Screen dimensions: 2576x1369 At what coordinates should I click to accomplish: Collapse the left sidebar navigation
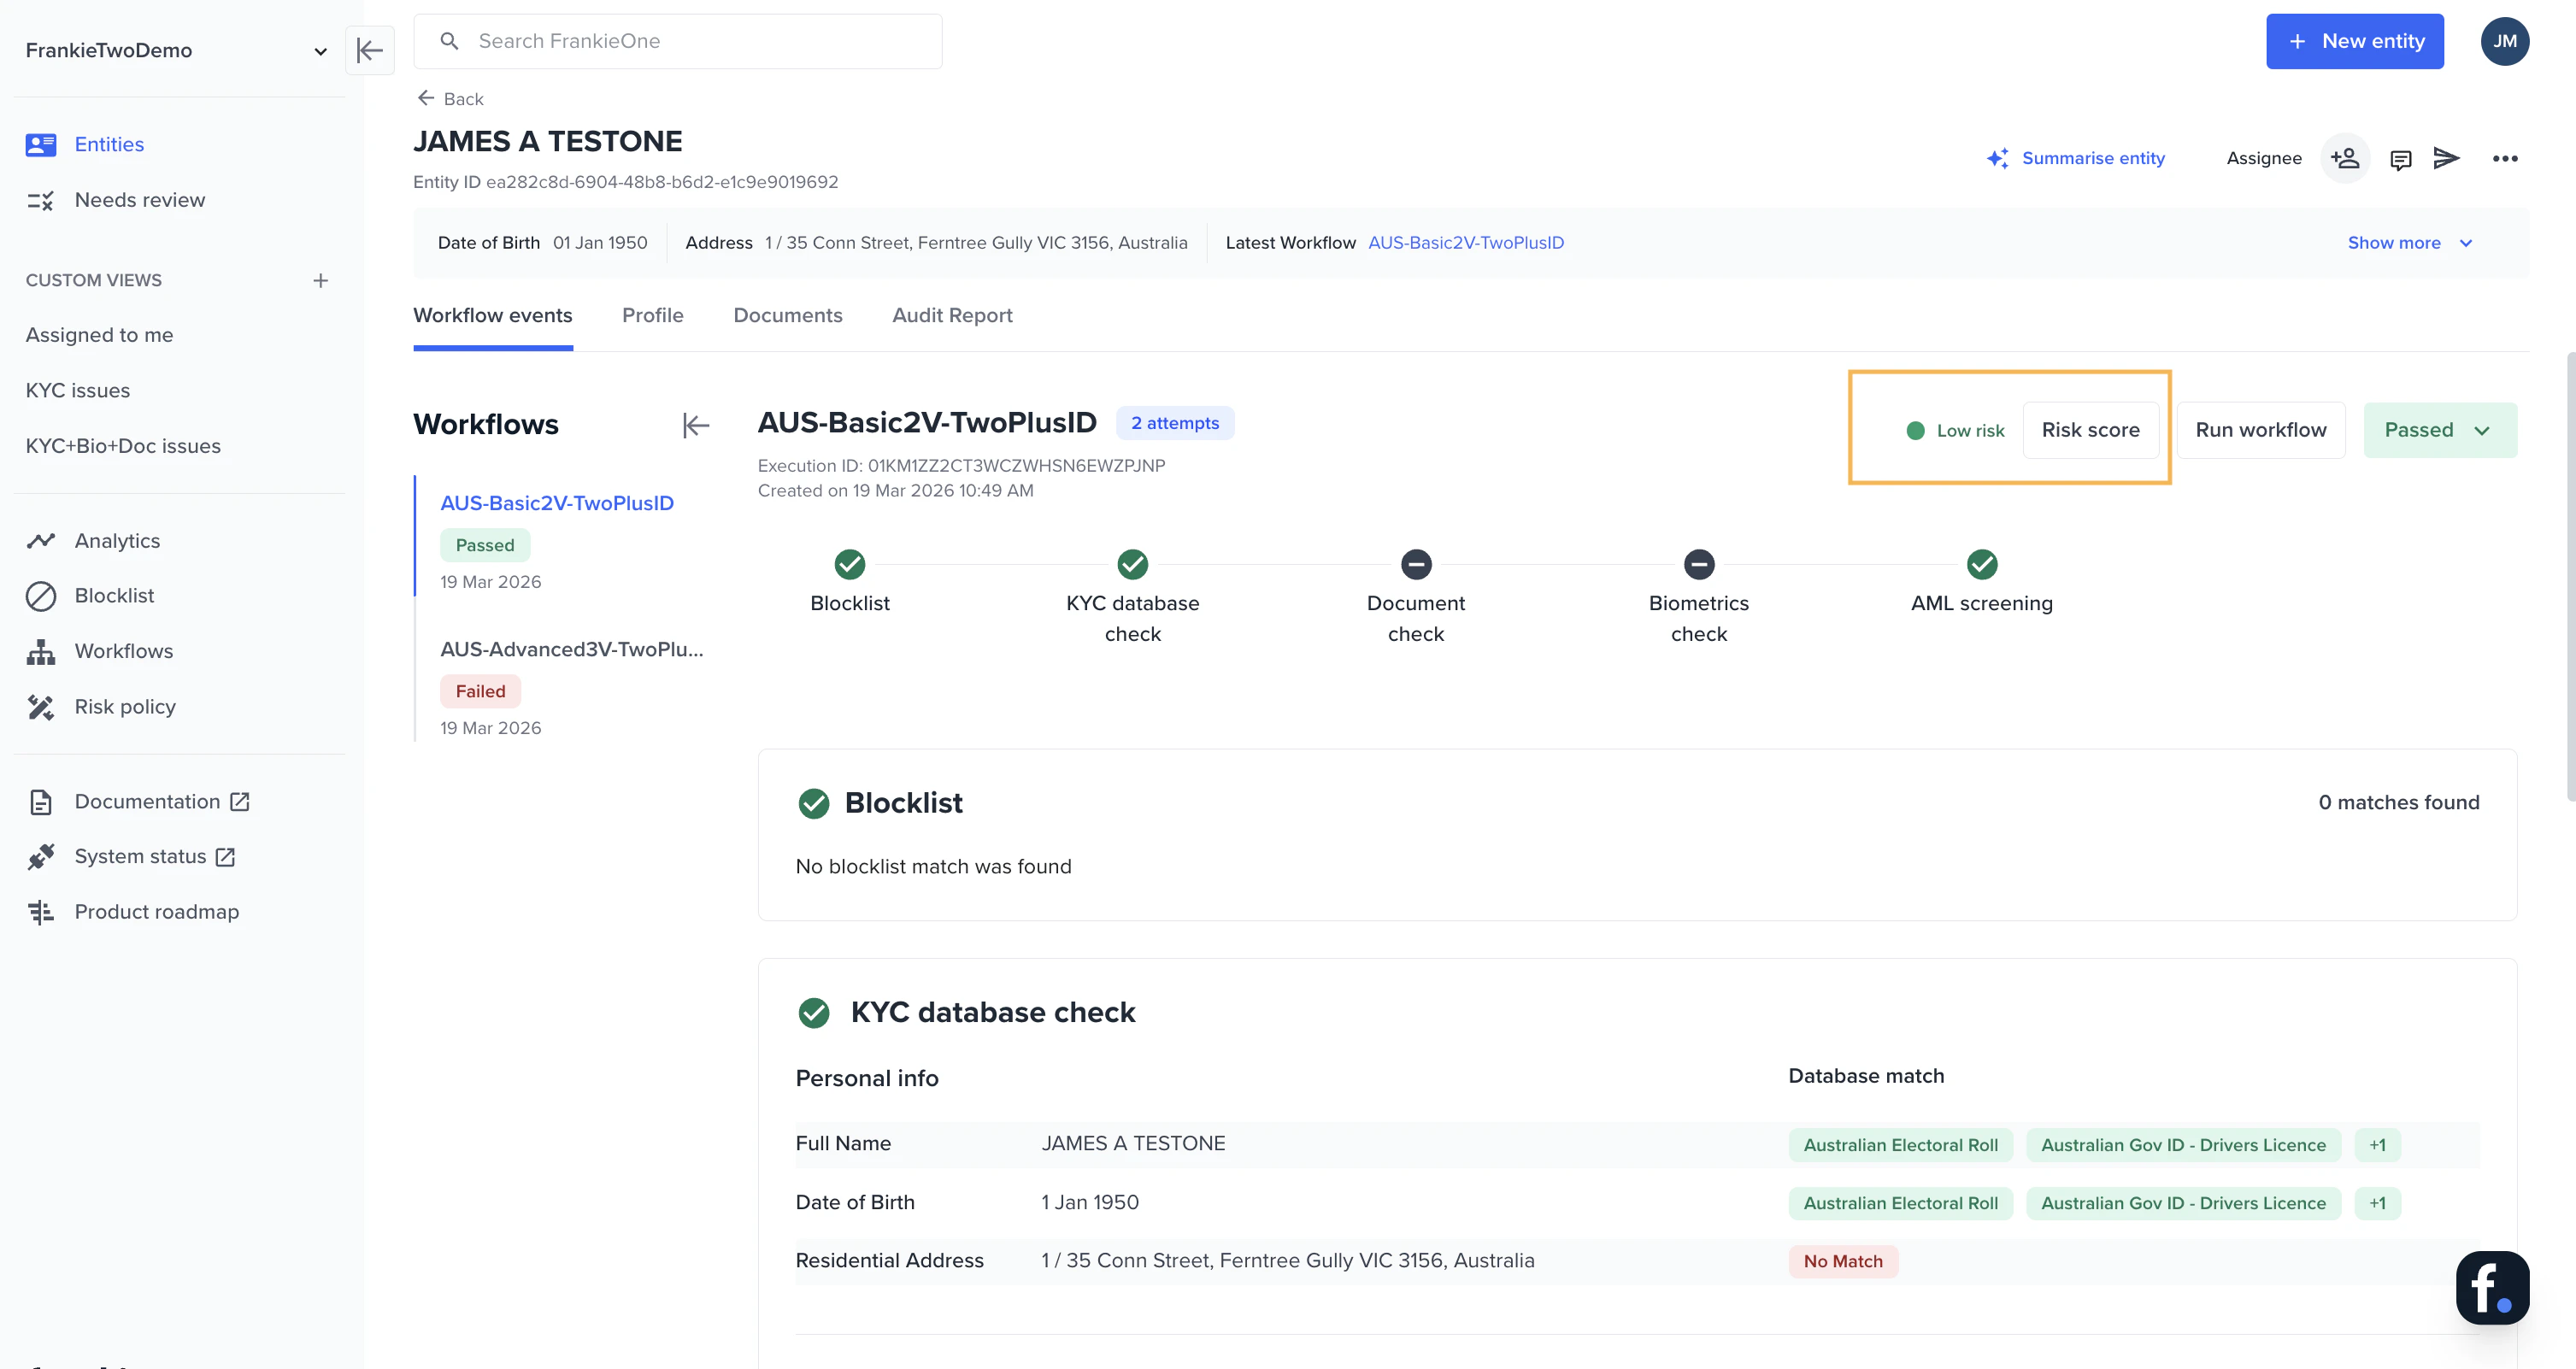(x=369, y=50)
